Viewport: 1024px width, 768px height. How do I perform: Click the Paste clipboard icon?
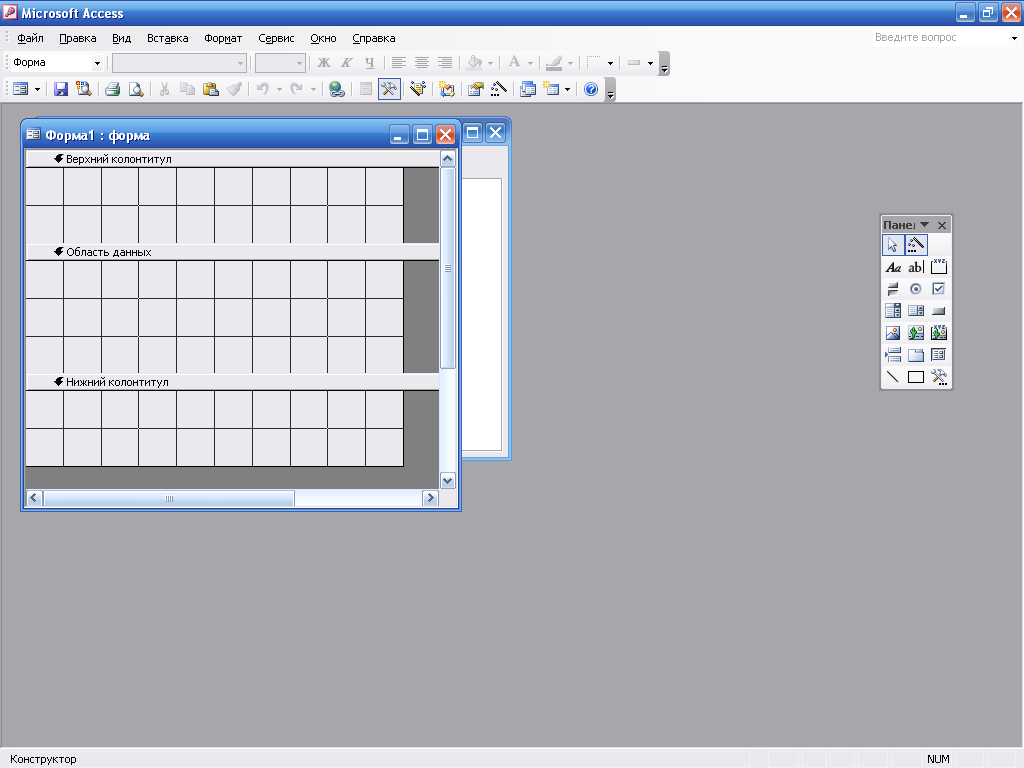(x=210, y=89)
